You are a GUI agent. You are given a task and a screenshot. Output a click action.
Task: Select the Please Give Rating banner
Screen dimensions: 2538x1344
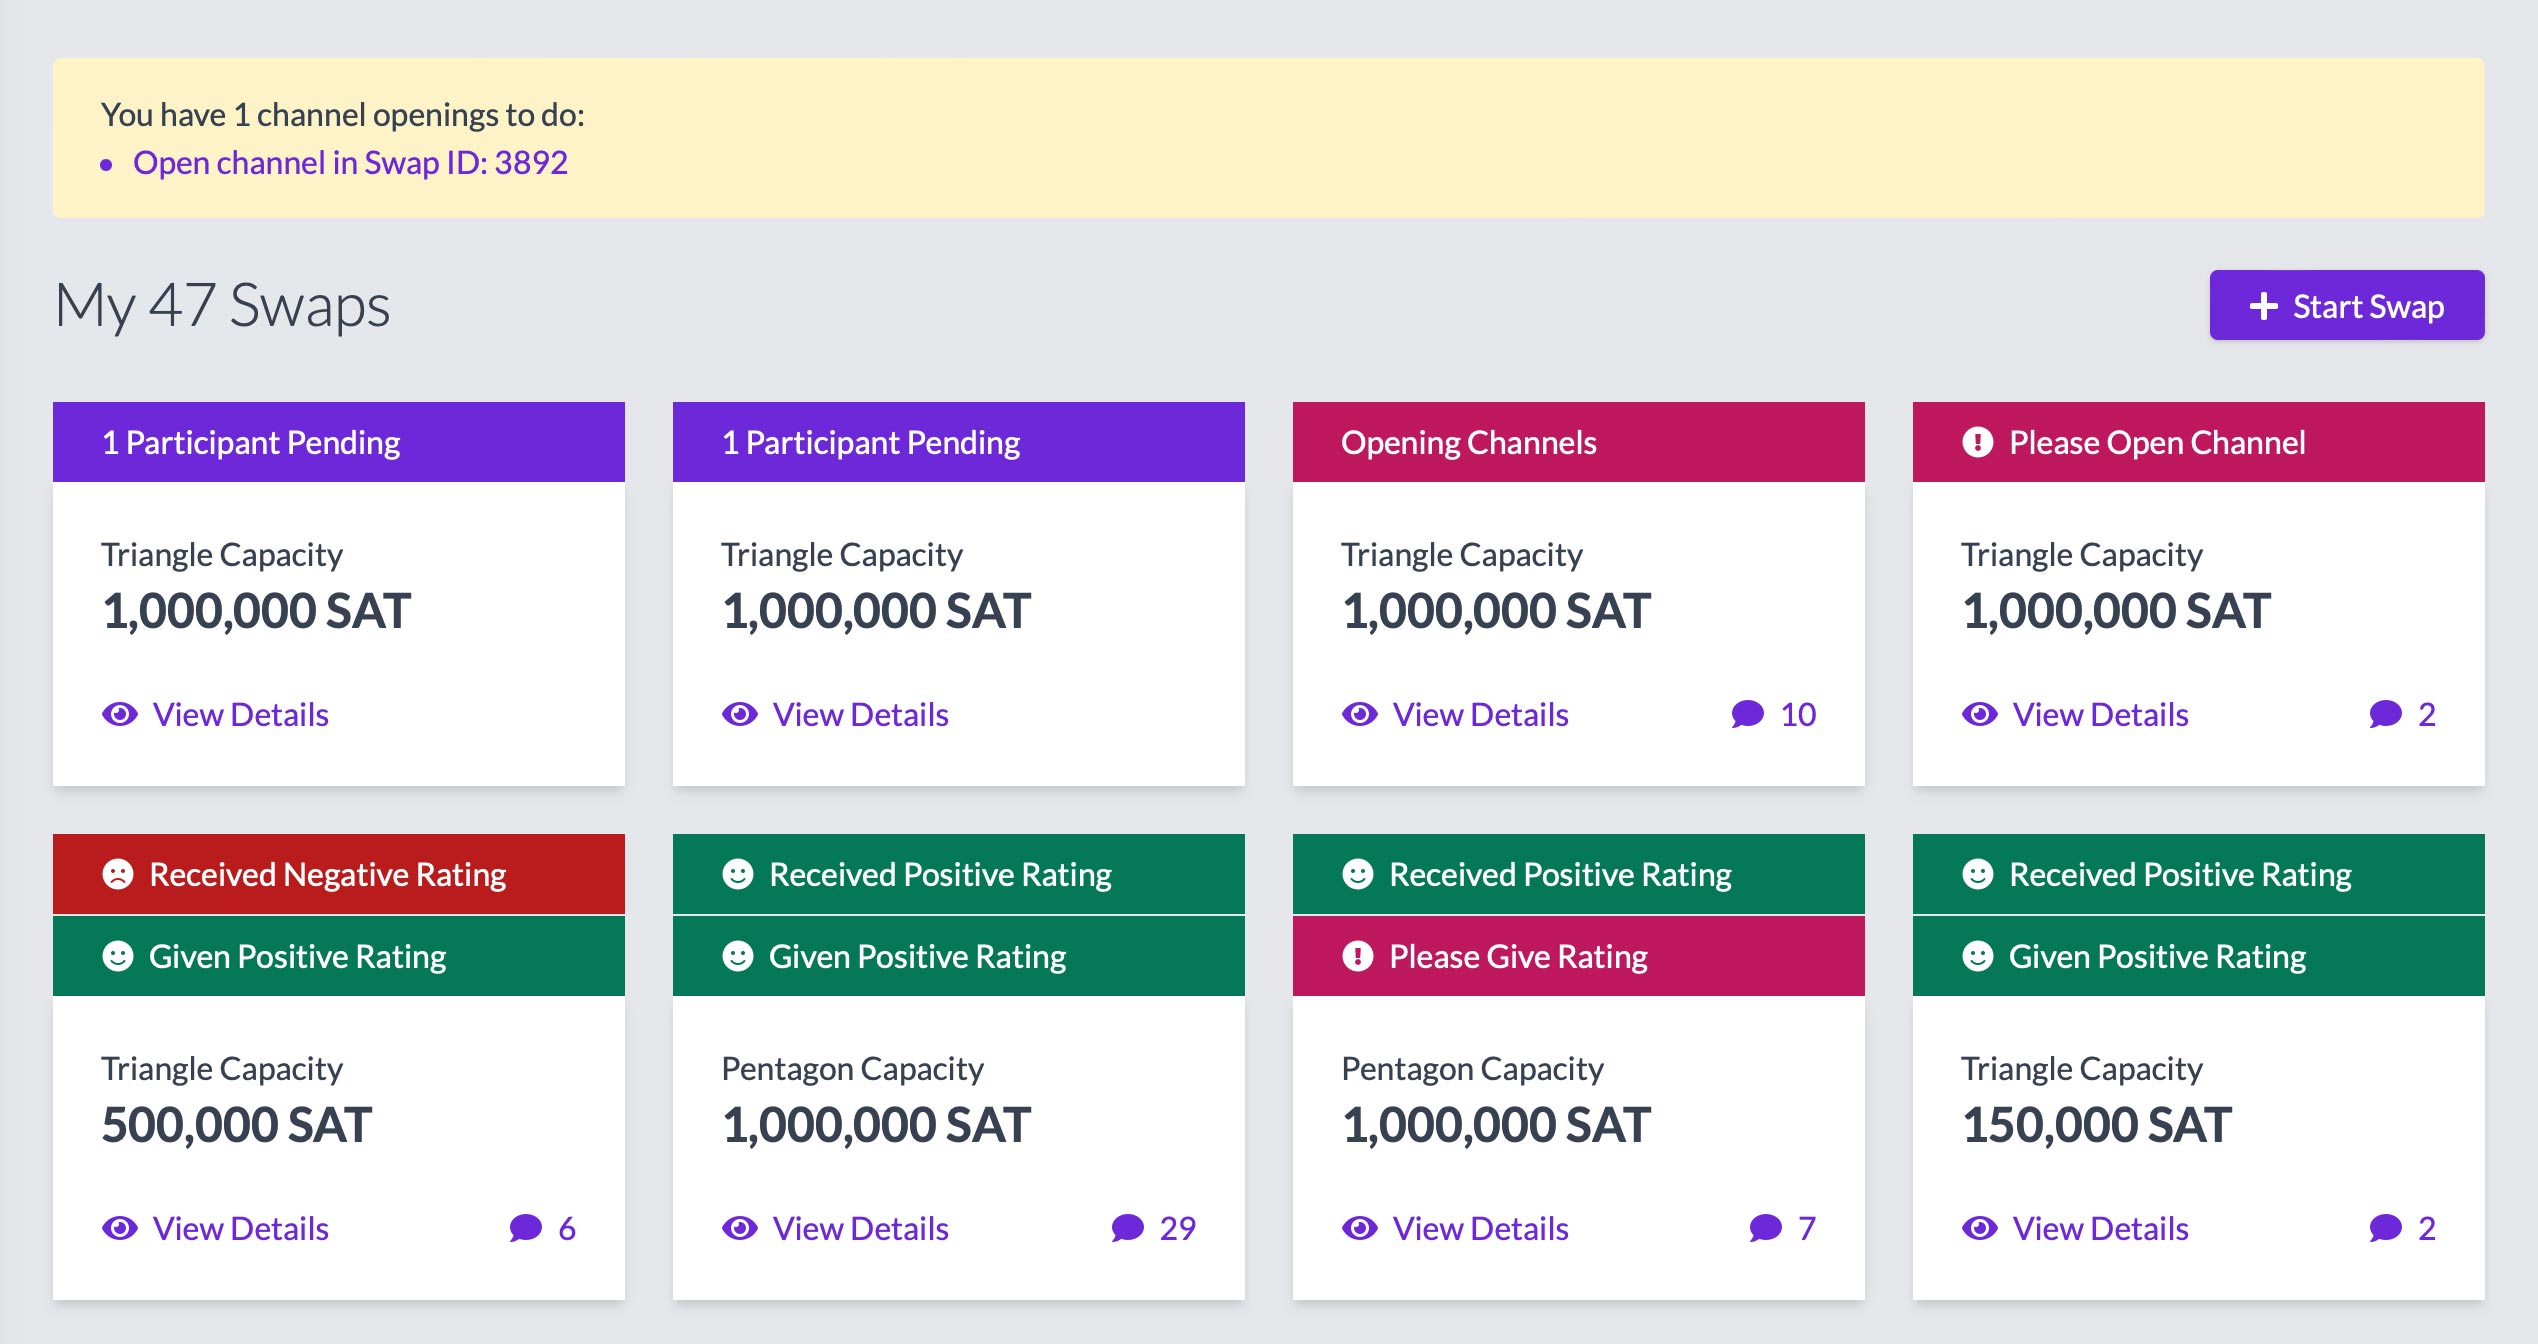click(x=1578, y=957)
